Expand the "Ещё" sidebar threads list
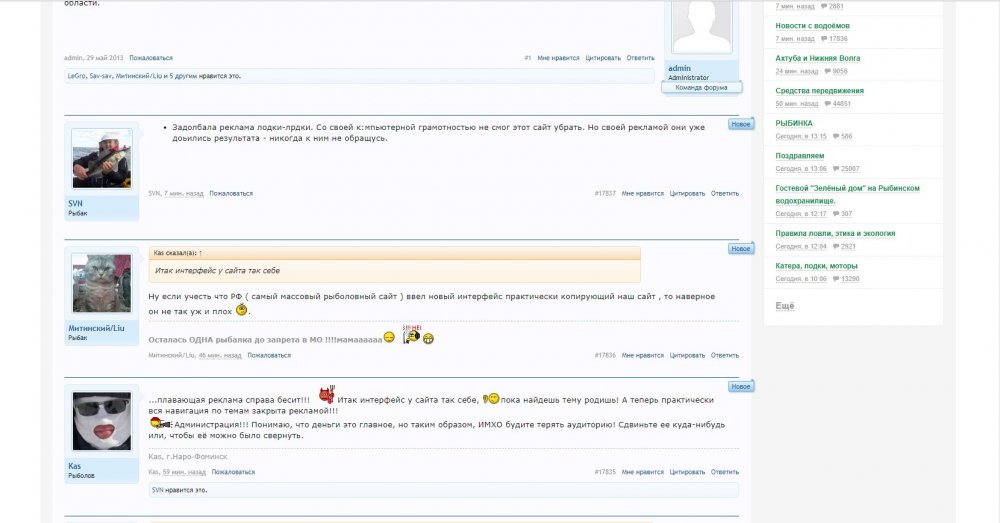This screenshot has width=1000, height=523. [784, 306]
